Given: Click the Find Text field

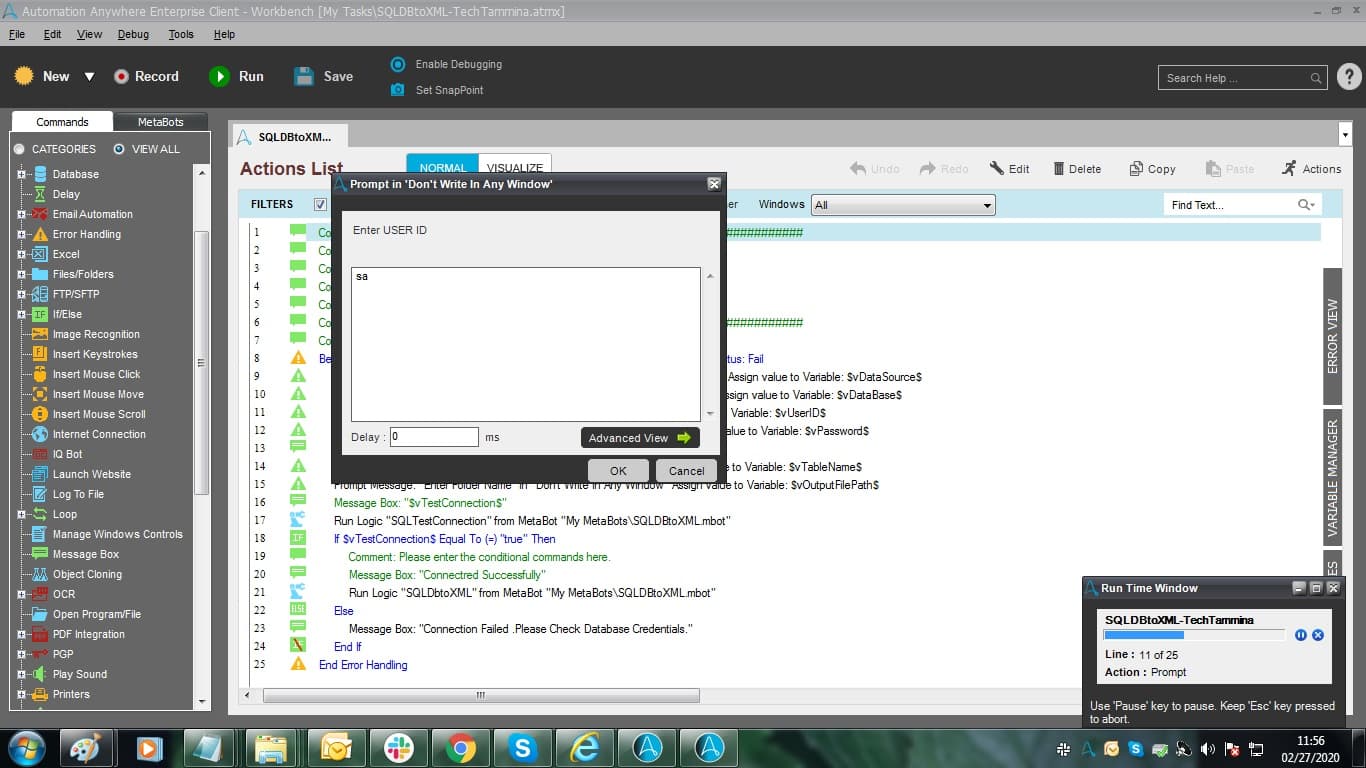Looking at the screenshot, I should (1243, 205).
